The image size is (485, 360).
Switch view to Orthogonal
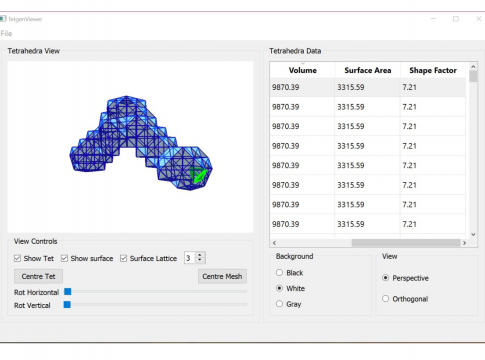pyautogui.click(x=385, y=298)
